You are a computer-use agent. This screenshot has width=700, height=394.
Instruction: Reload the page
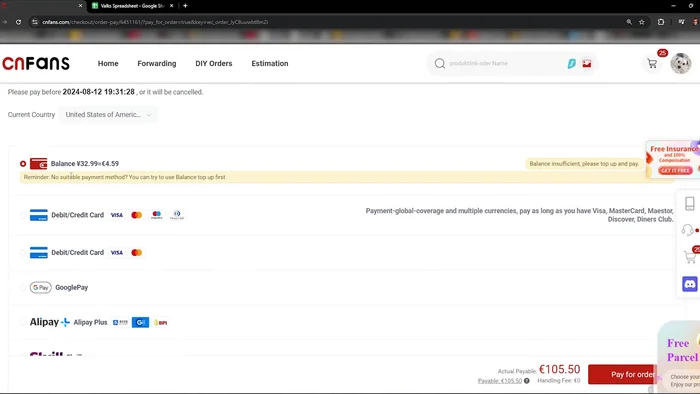[18, 22]
